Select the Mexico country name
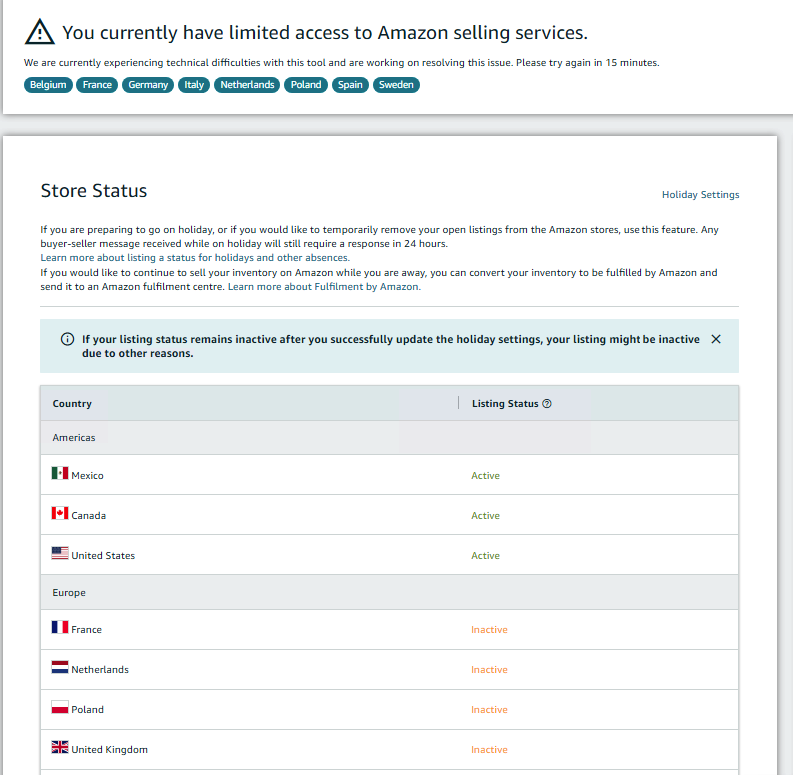This screenshot has height=775, width=793. pyautogui.click(x=87, y=476)
